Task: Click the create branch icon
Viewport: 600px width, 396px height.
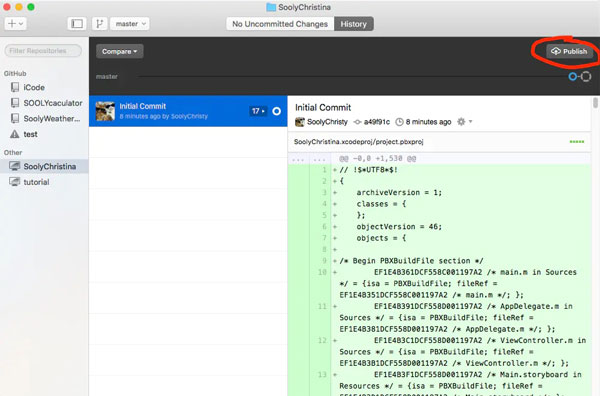Action: [99, 24]
